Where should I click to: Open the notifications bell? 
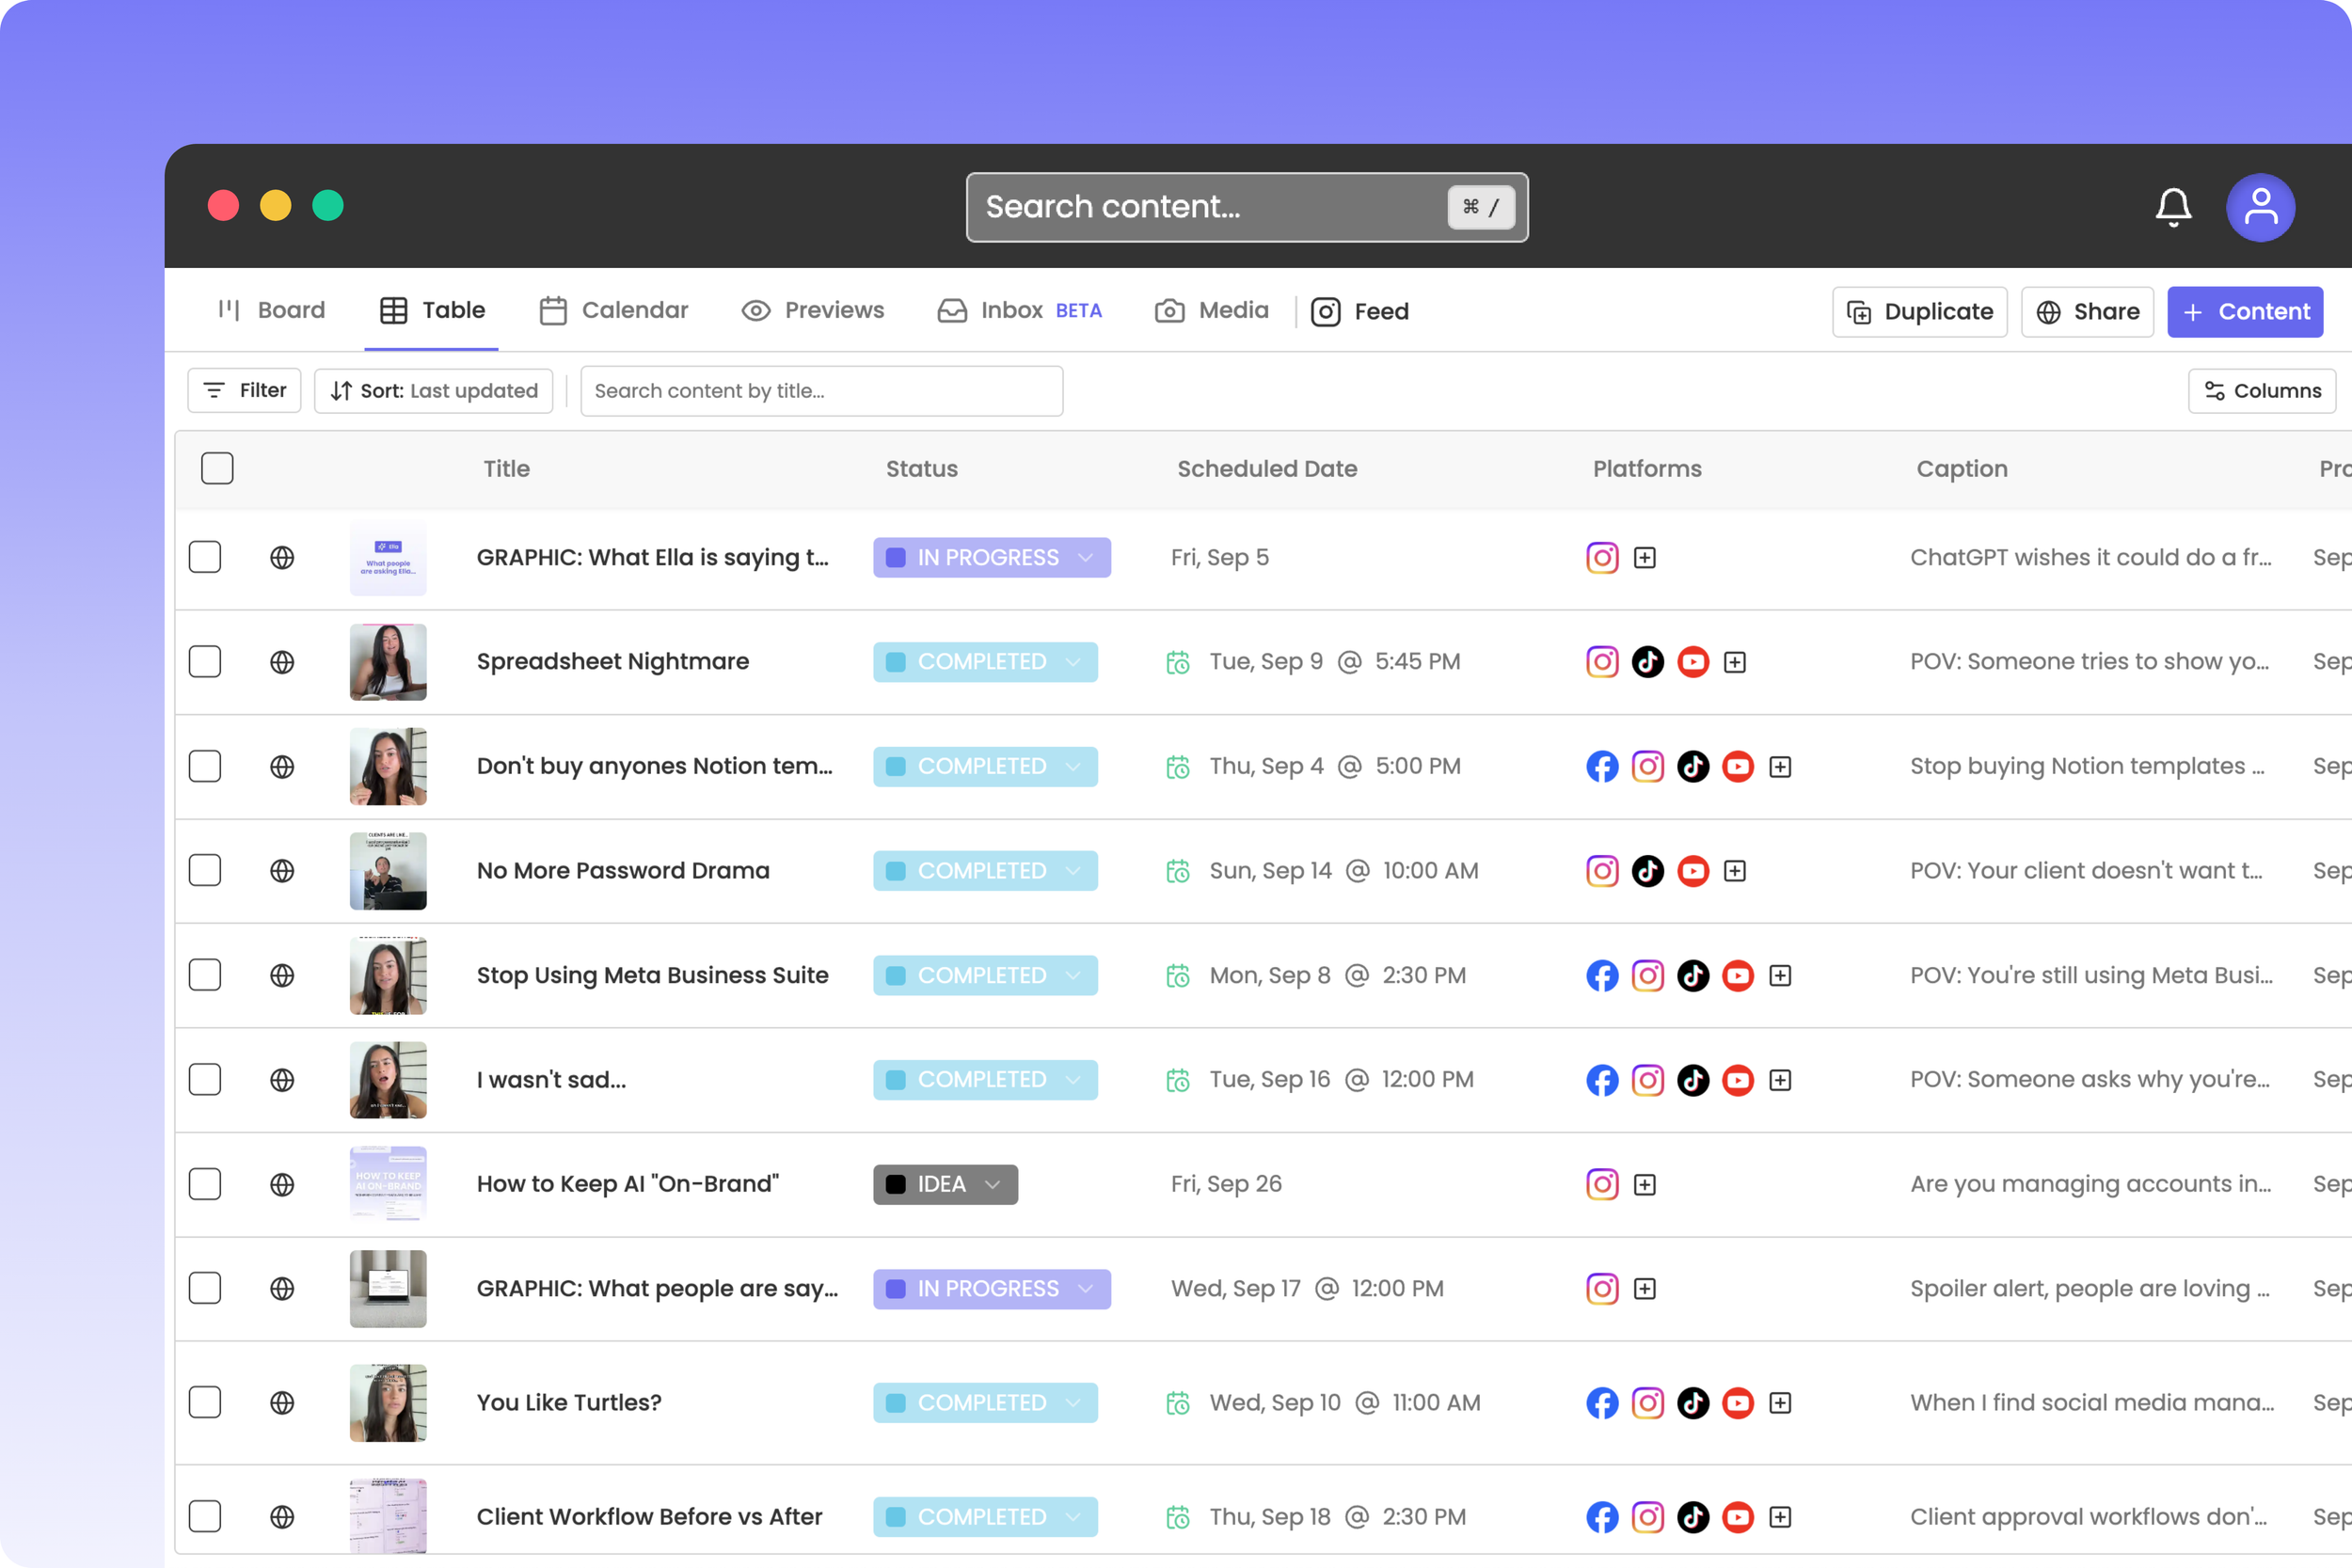2172,207
